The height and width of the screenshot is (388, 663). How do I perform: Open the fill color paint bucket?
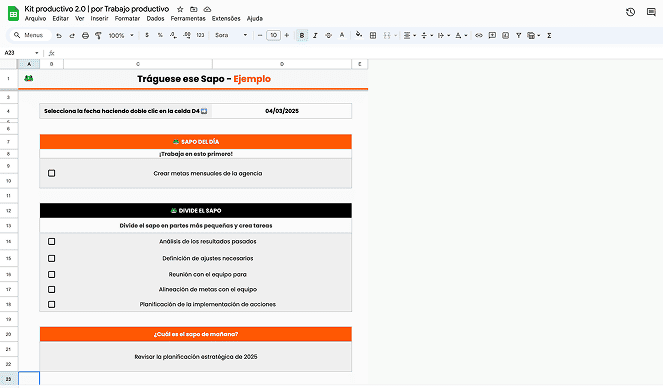[x=359, y=35]
